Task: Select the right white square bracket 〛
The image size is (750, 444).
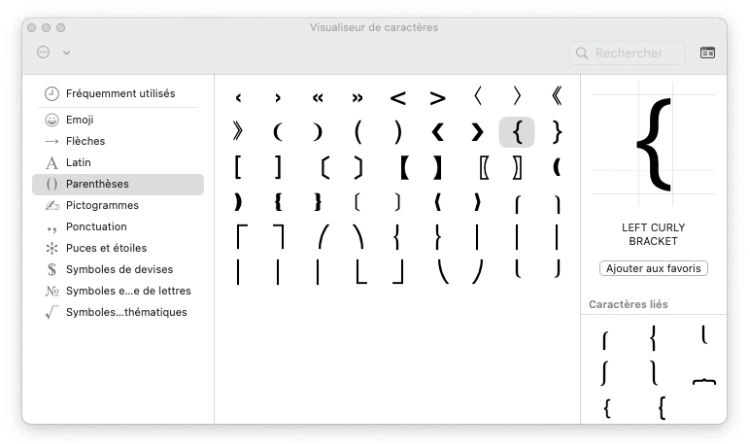Action: click(x=517, y=168)
